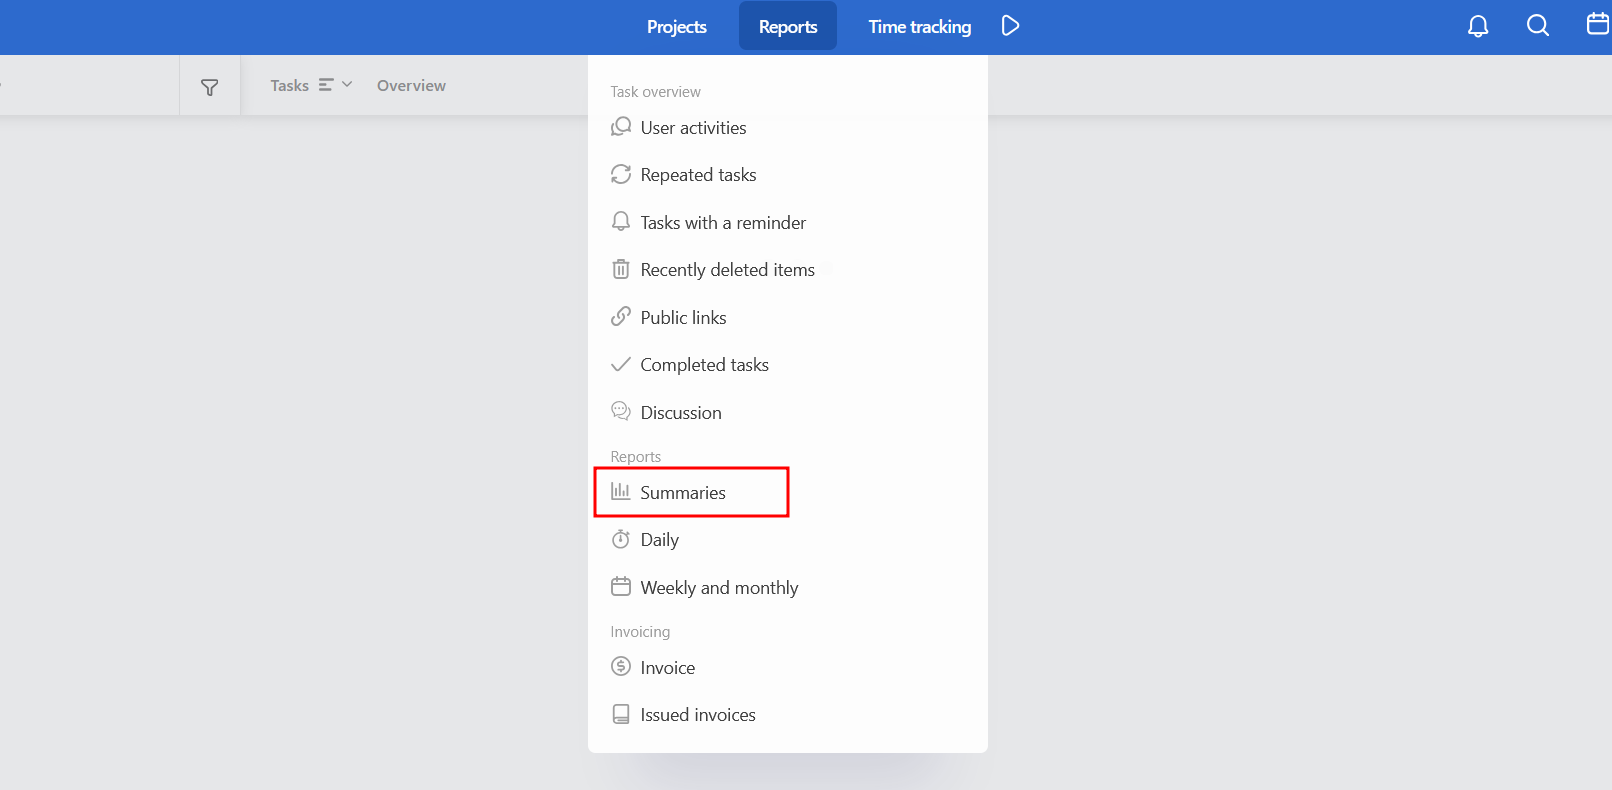Open the Projects menu
Image resolution: width=1612 pixels, height=790 pixels.
(676, 27)
